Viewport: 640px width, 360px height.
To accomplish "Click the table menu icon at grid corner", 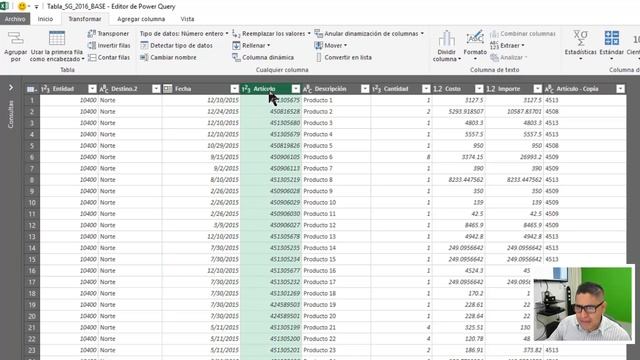I will coord(31,89).
